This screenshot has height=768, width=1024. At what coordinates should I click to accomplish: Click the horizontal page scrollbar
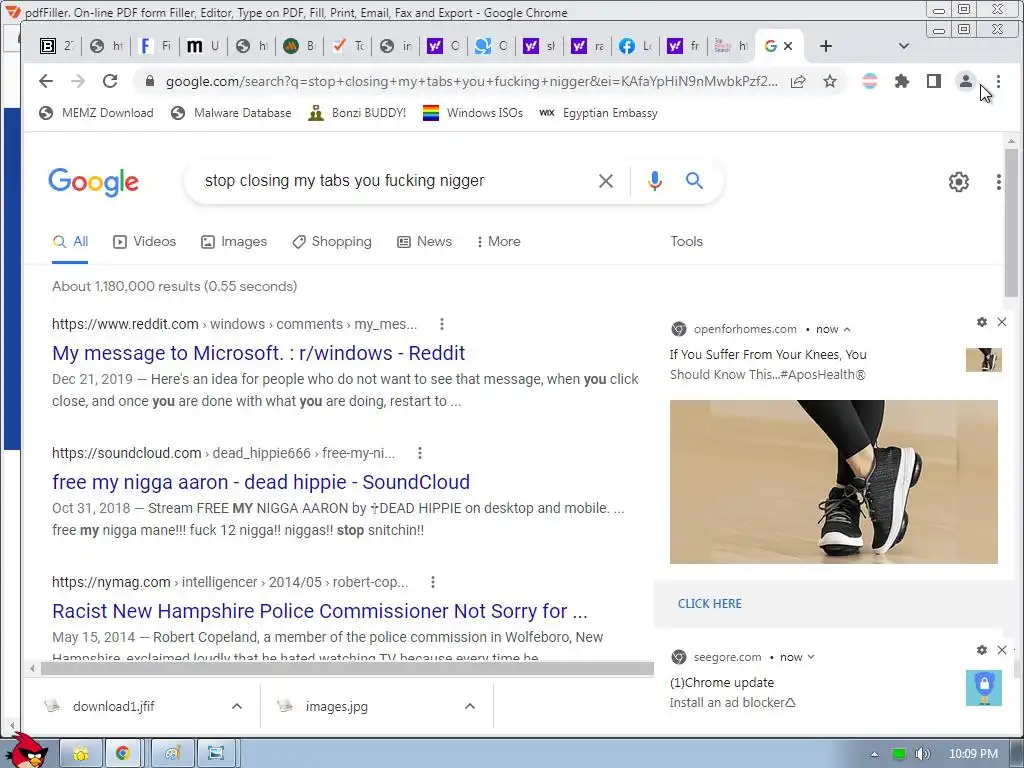point(347,668)
